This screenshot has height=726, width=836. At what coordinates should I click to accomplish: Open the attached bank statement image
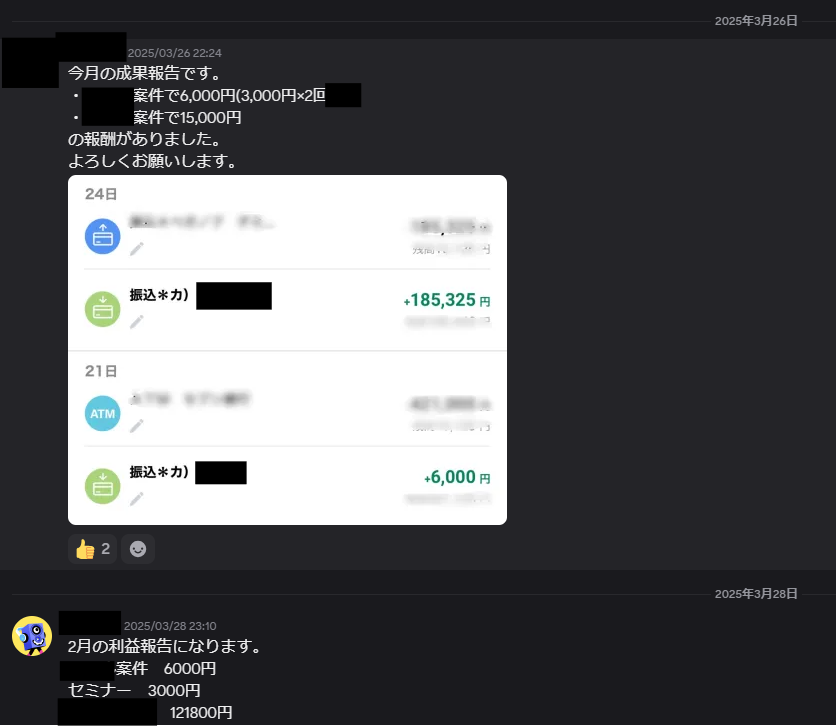click(x=287, y=350)
